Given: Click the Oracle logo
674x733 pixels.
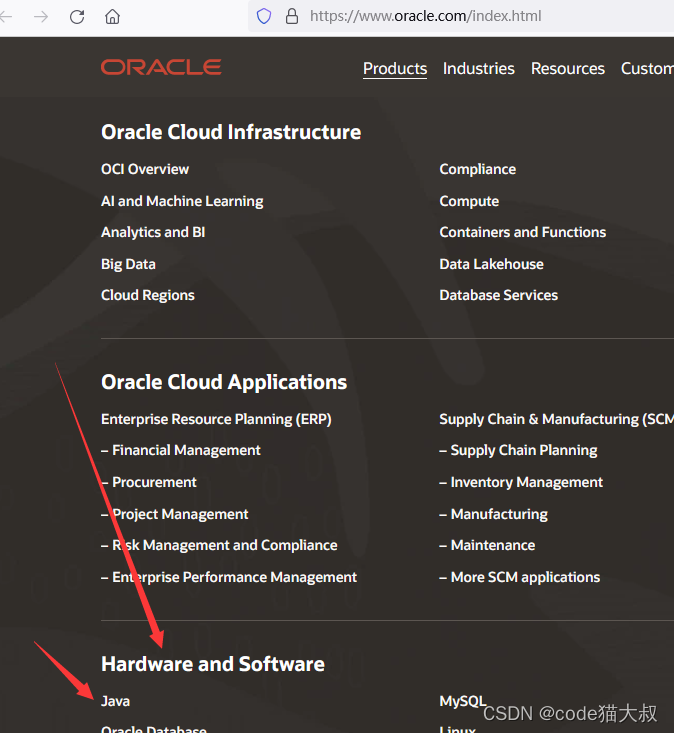Looking at the screenshot, I should pos(161,67).
